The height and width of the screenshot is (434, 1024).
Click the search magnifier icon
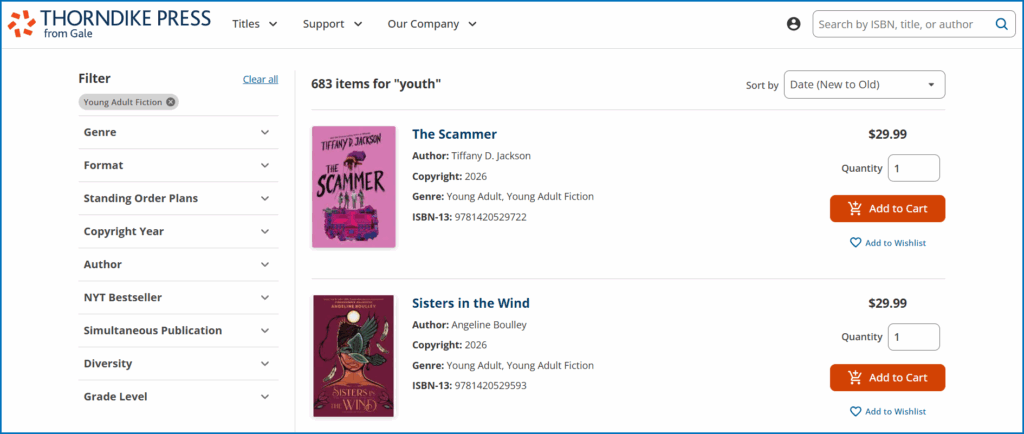click(x=1001, y=24)
